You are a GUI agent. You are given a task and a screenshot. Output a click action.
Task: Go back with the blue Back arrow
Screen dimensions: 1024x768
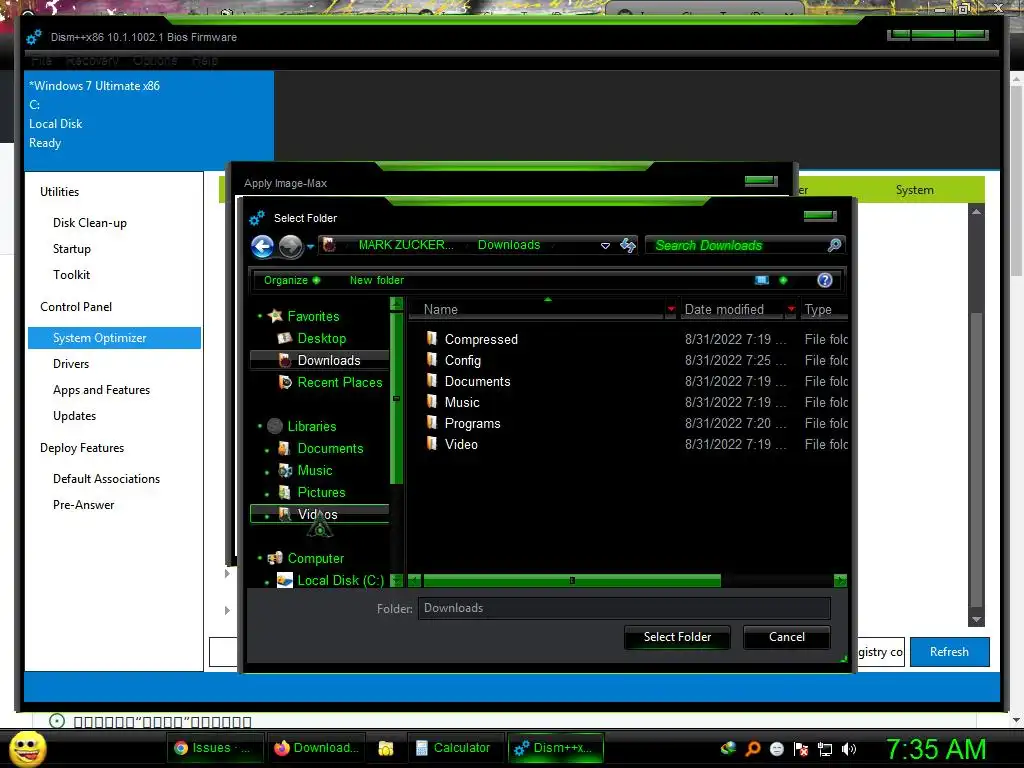tap(263, 246)
